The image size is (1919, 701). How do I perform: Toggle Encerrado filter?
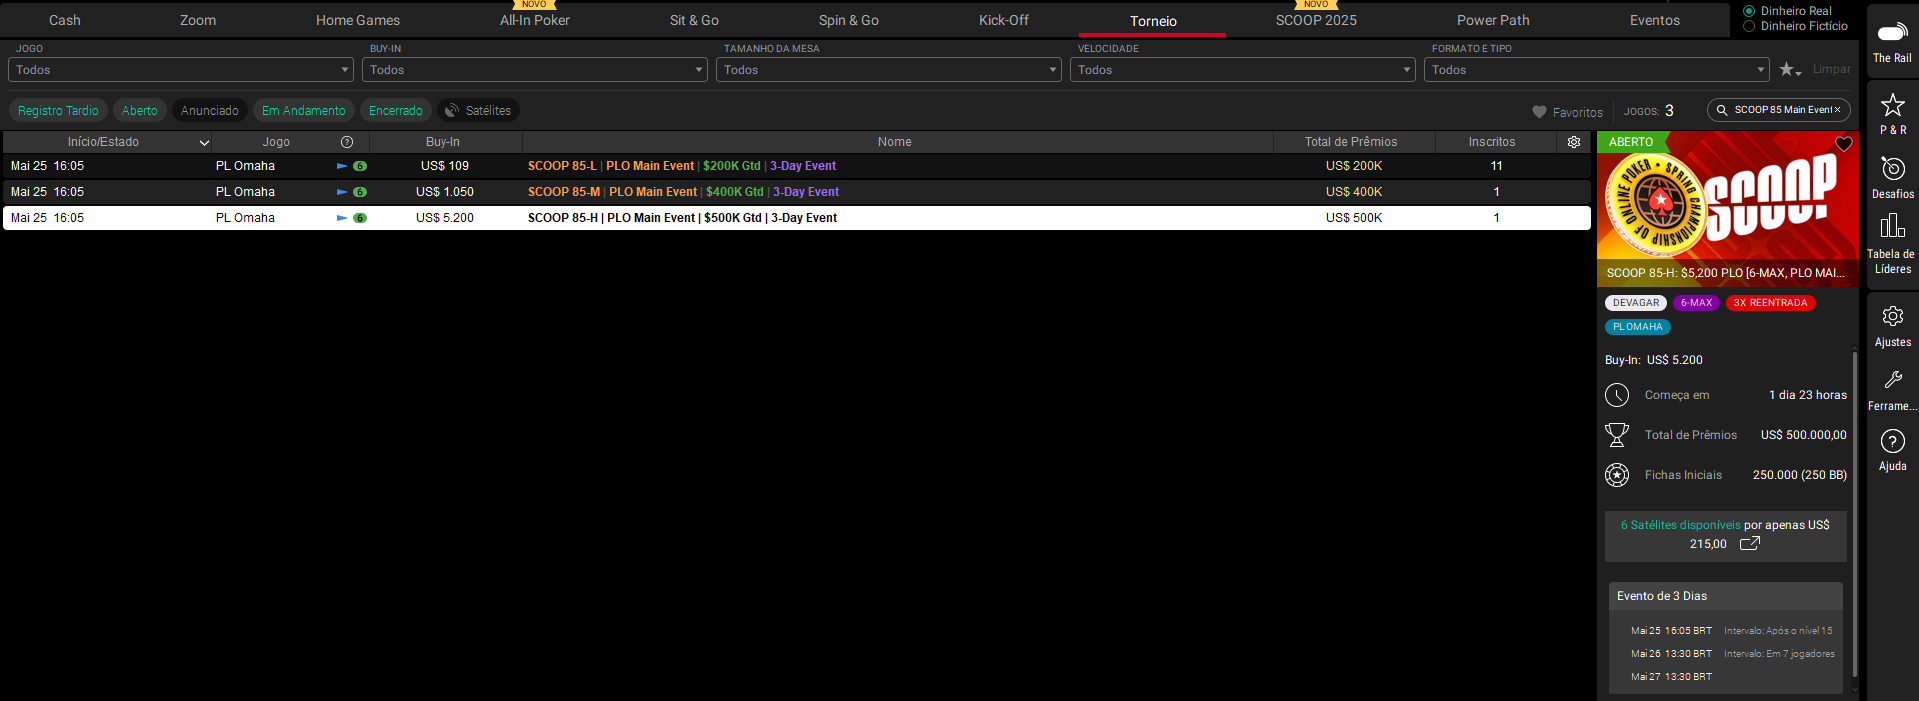pyautogui.click(x=396, y=111)
